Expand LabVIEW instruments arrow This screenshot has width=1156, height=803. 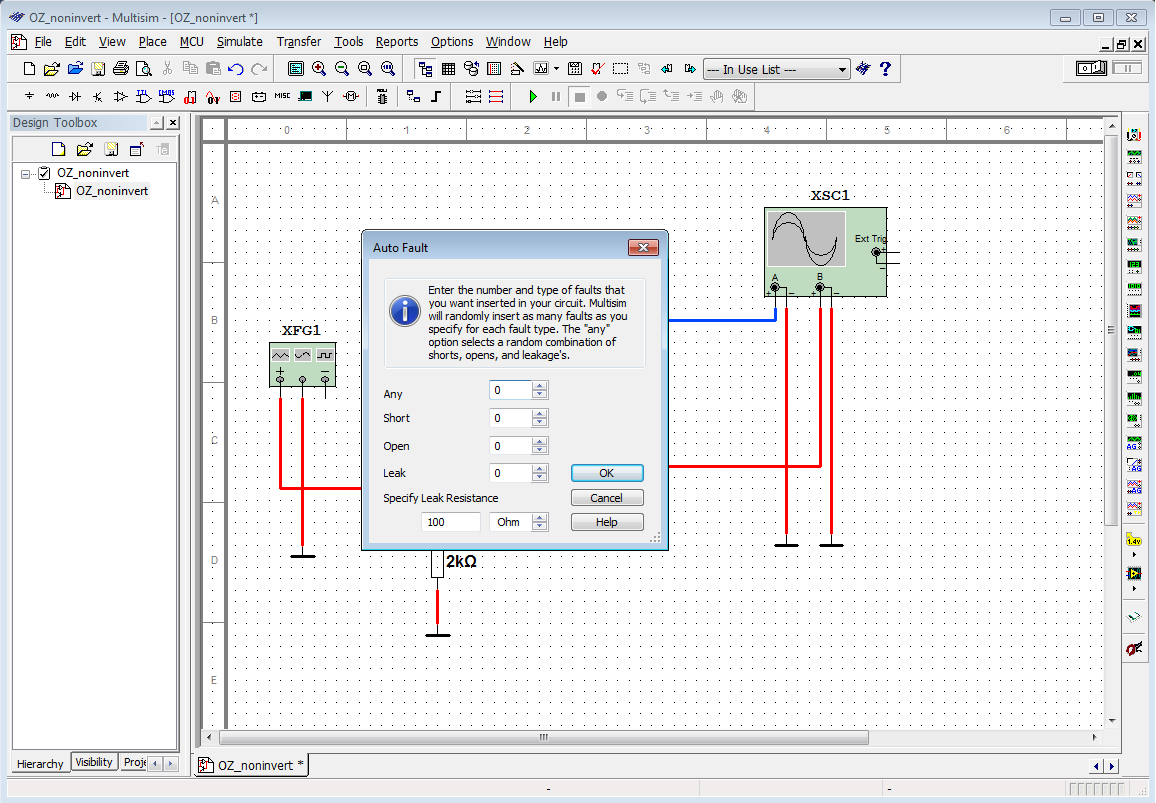[x=1134, y=588]
